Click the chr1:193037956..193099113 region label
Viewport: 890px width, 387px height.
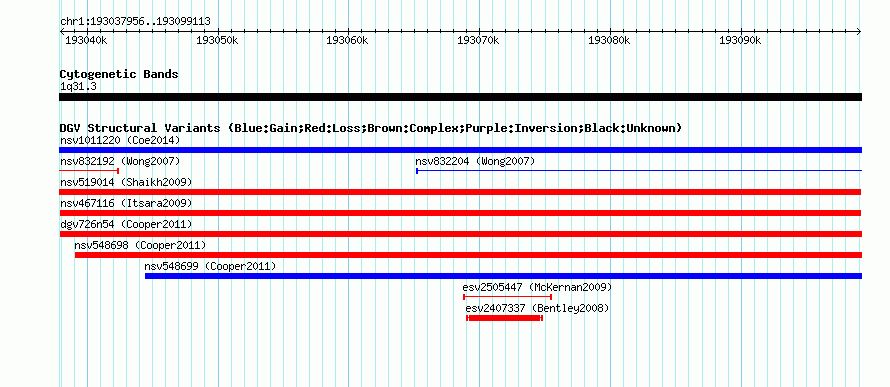(x=135, y=22)
